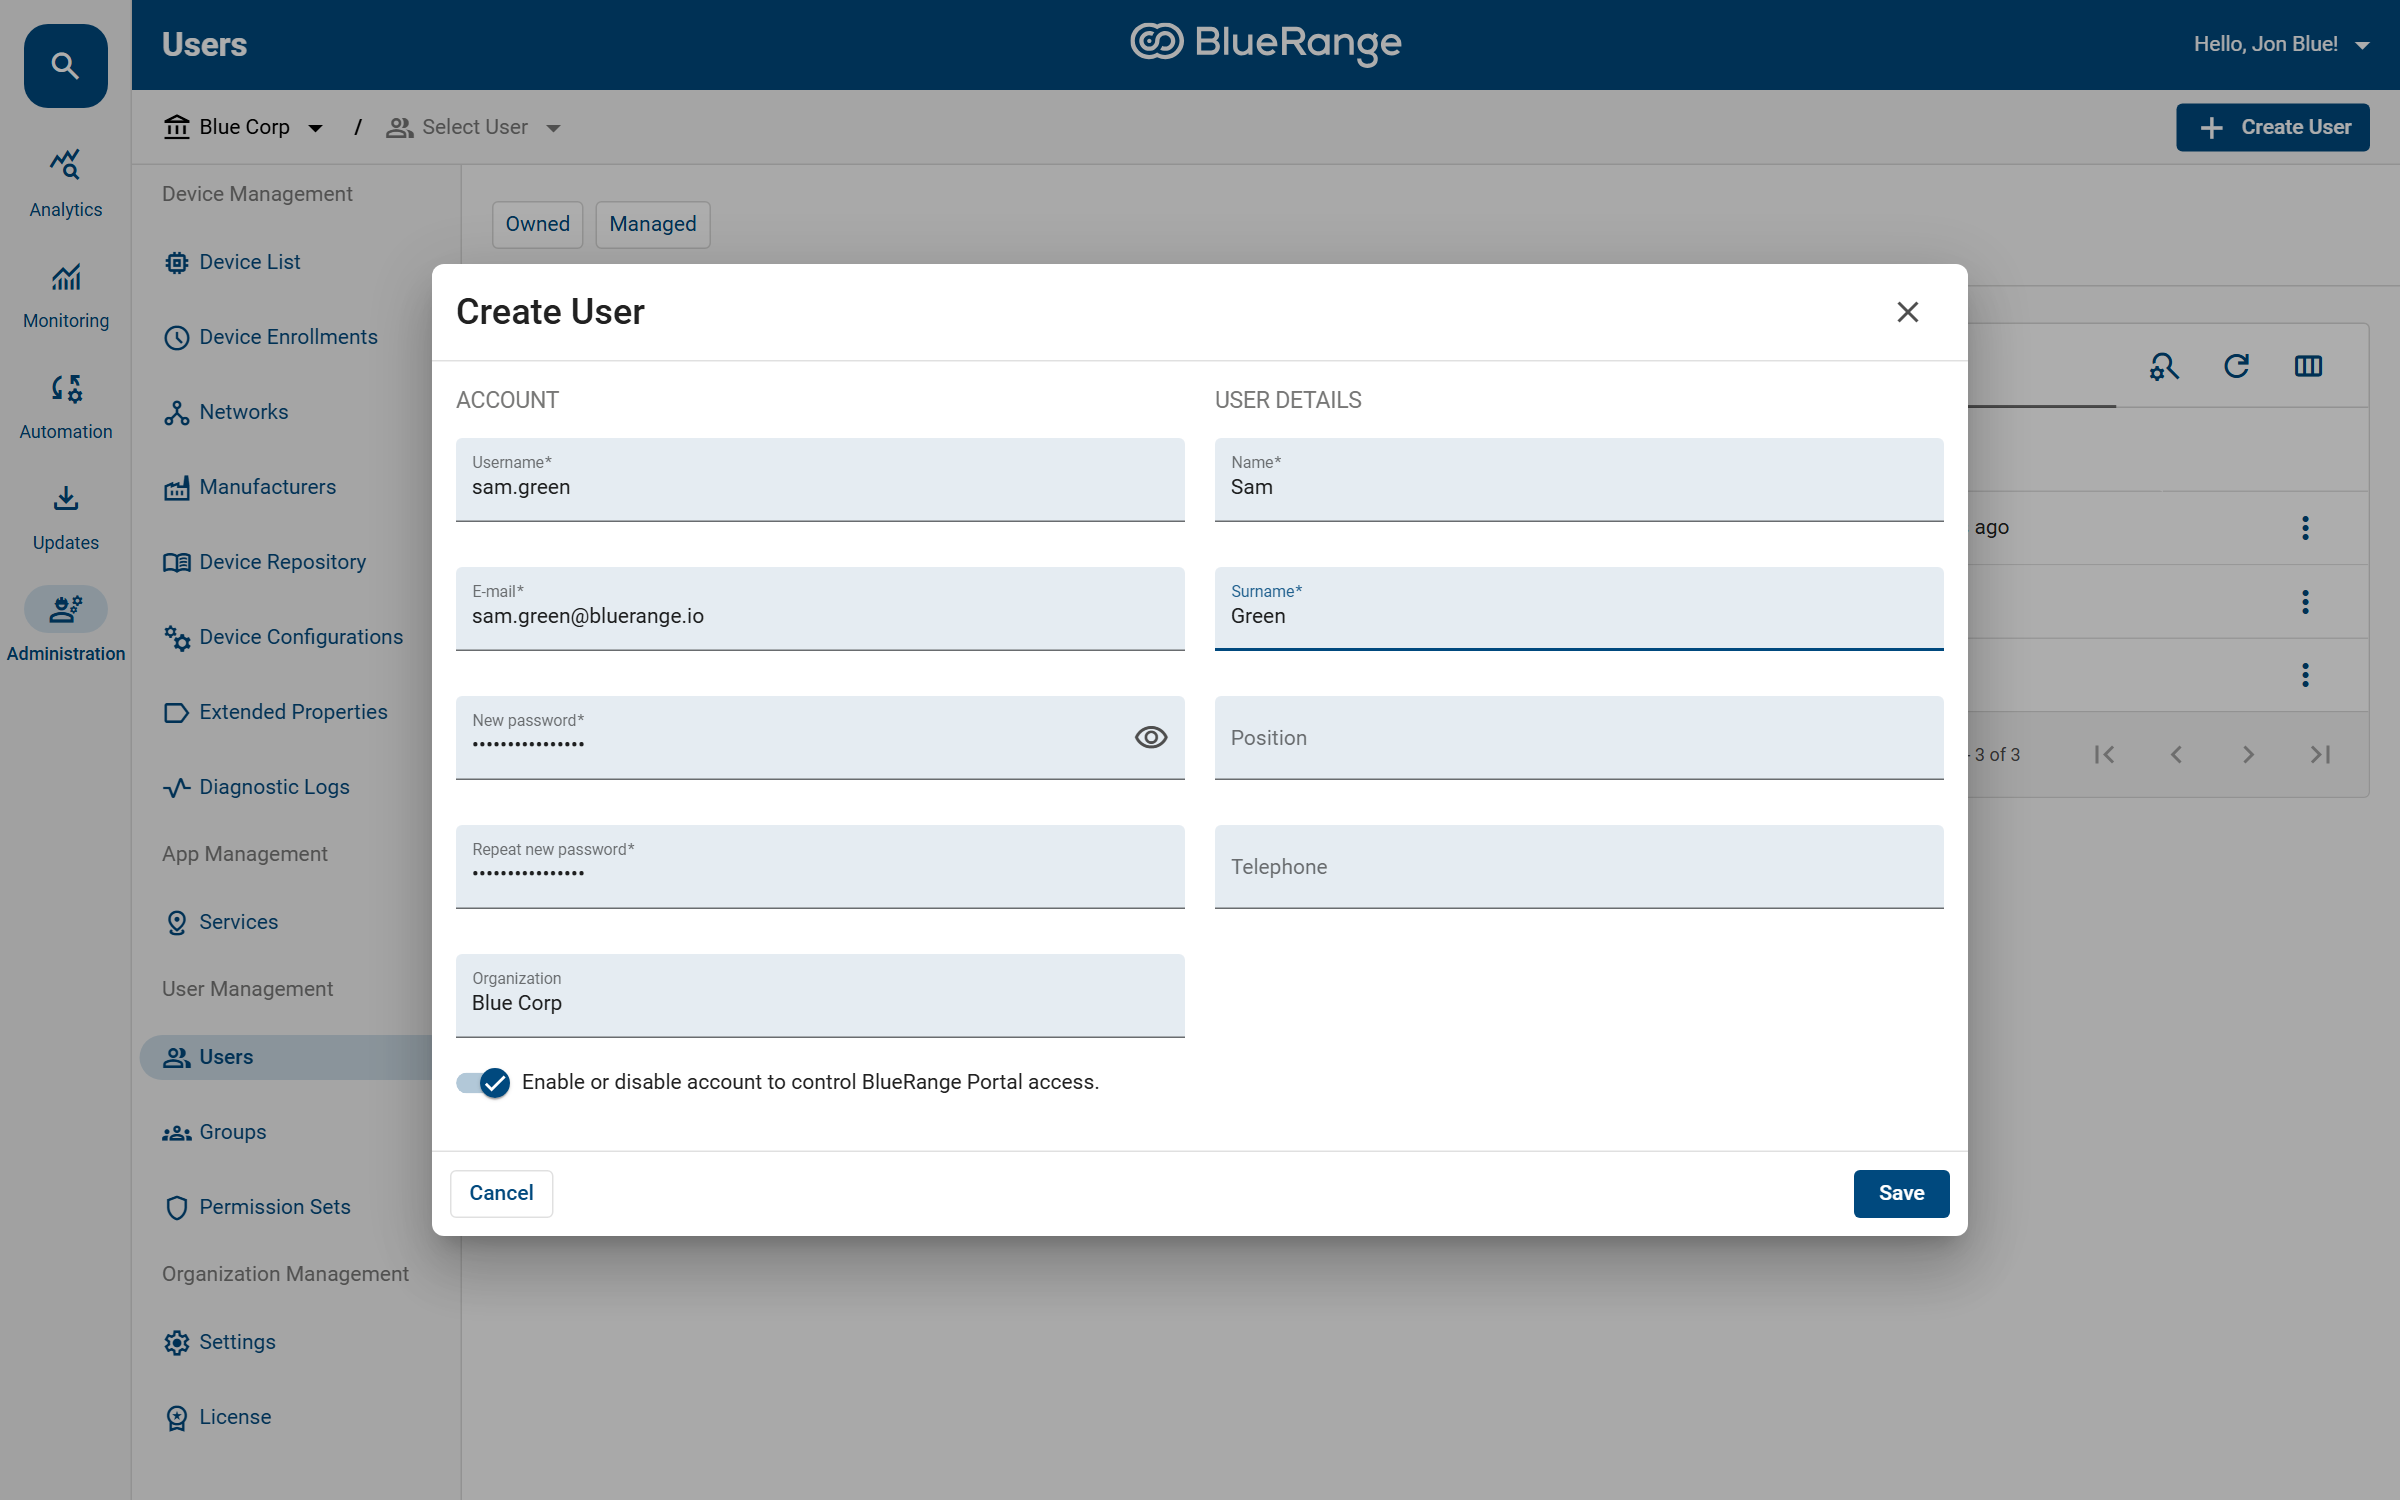Save the new user
The image size is (2400, 1500).
pos(1901,1193)
